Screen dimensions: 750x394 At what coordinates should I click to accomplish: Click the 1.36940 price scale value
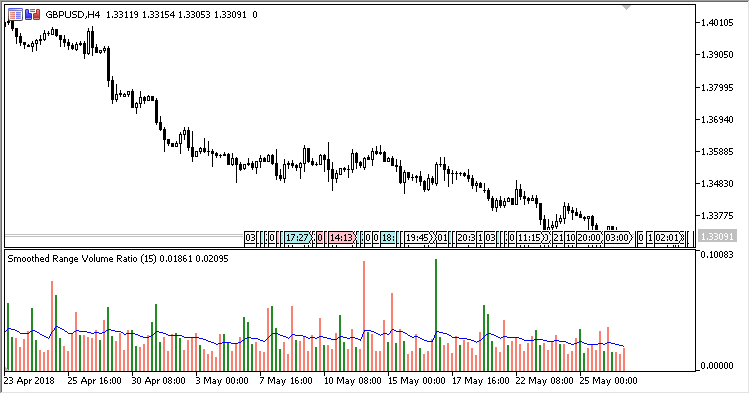pyautogui.click(x=717, y=120)
